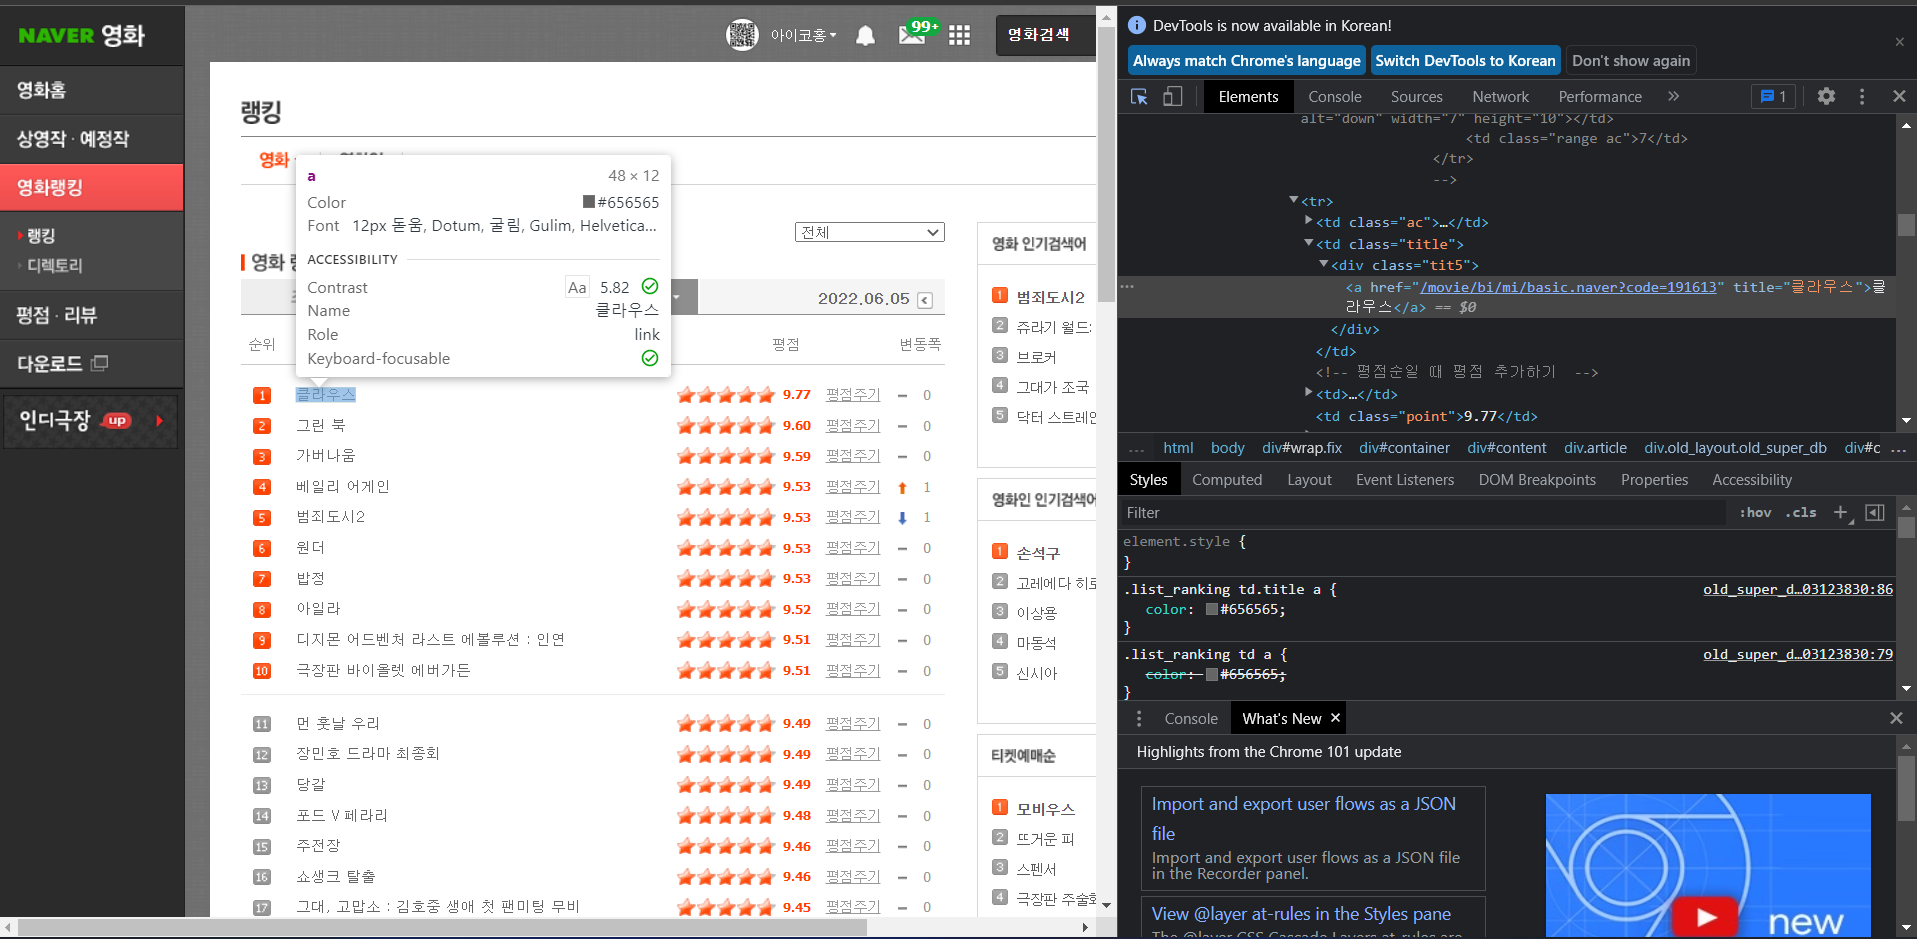Expand the collapsed td node

(x=1309, y=394)
